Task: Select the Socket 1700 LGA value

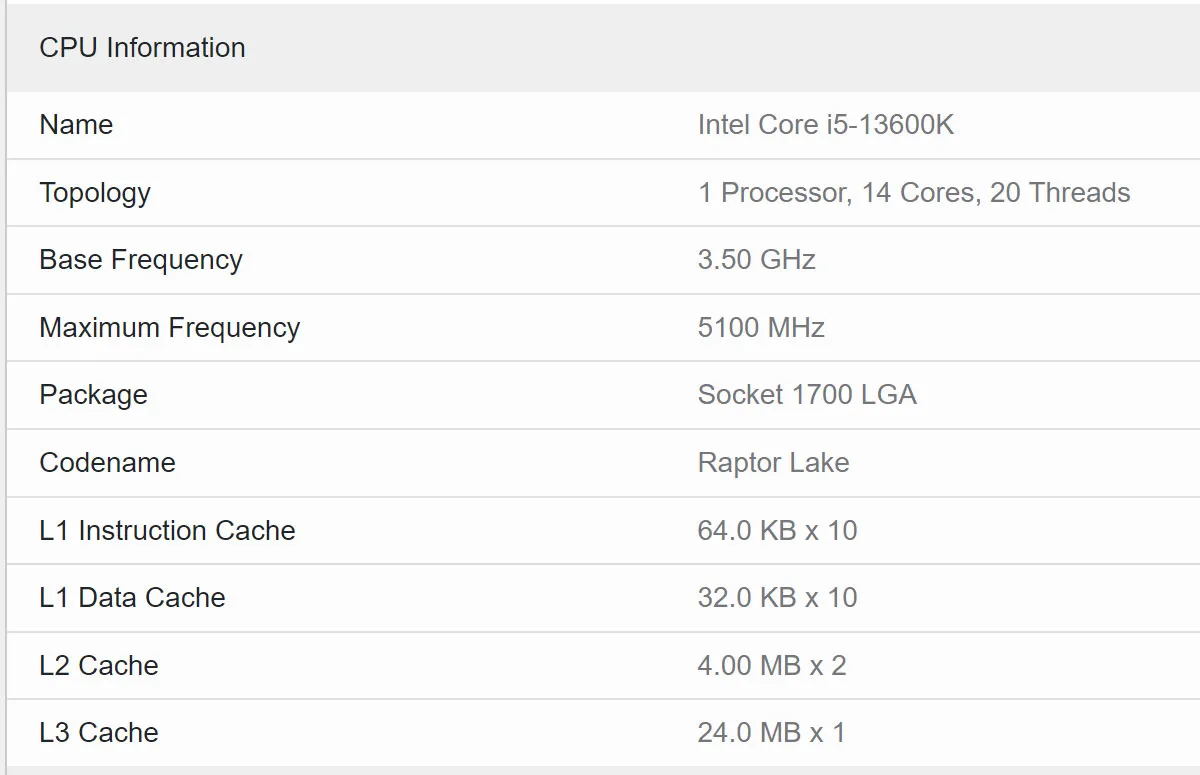Action: [x=807, y=395]
